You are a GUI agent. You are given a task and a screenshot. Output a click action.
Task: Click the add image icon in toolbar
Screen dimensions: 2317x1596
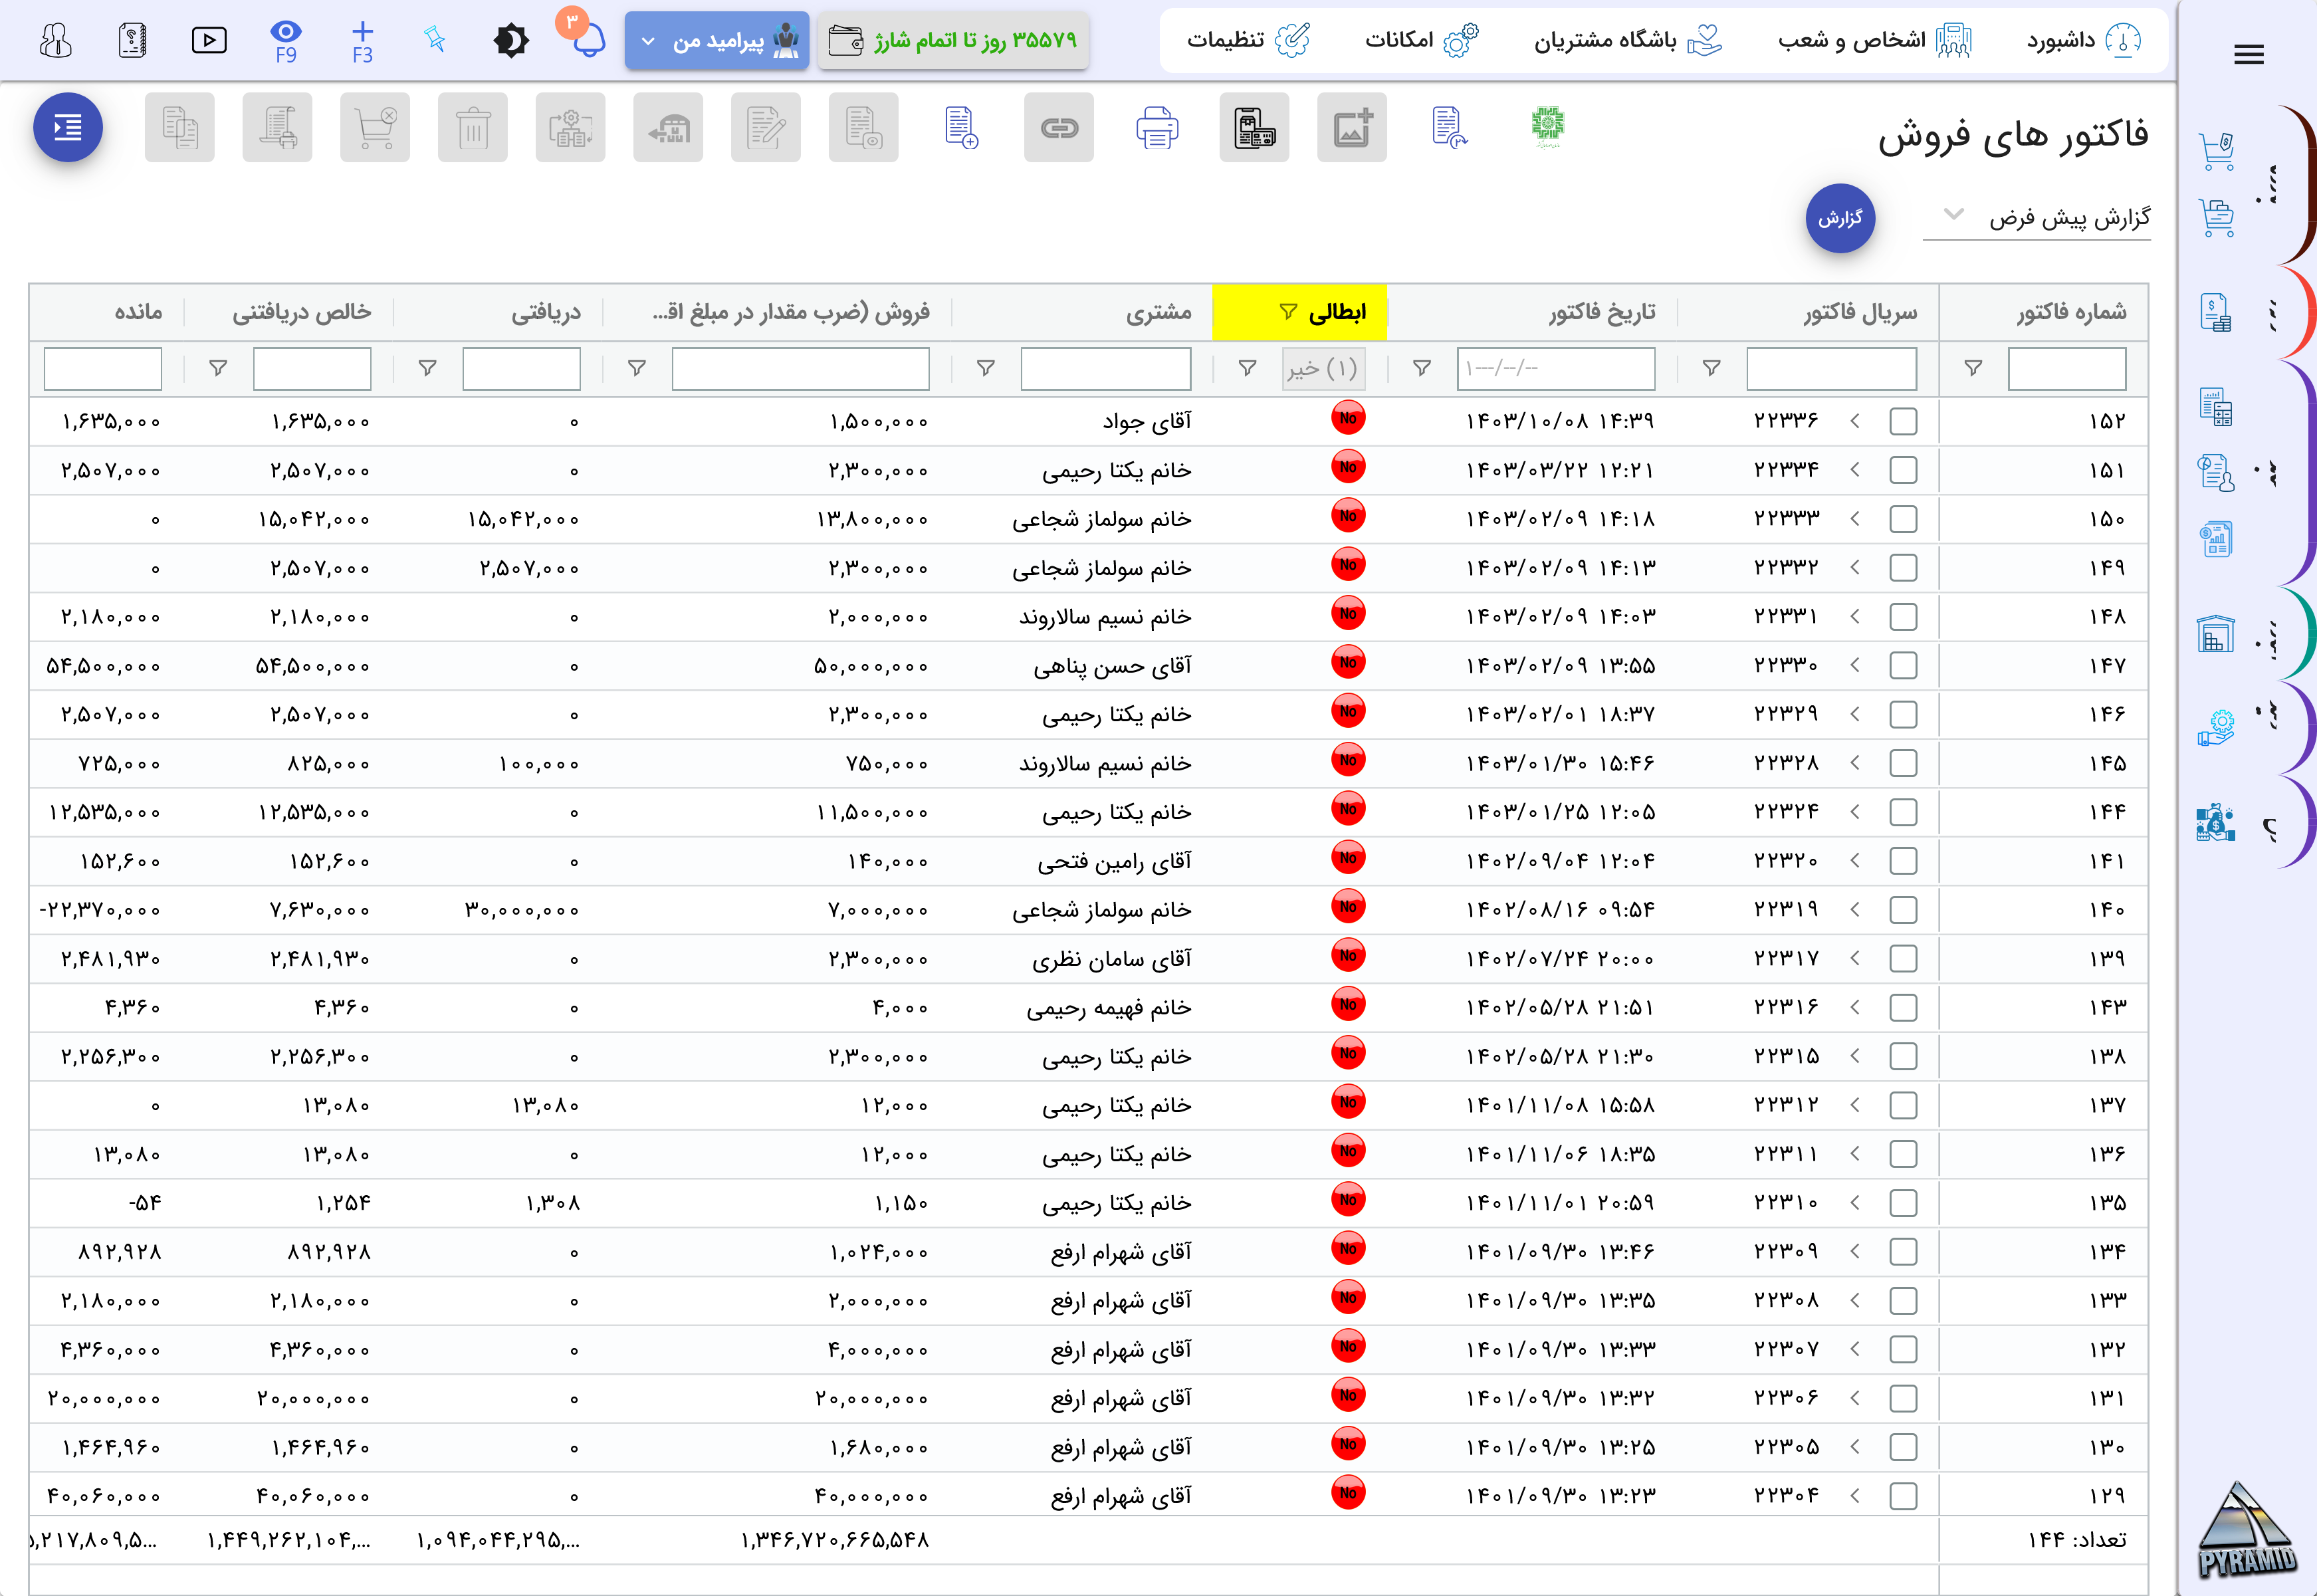[x=1352, y=128]
